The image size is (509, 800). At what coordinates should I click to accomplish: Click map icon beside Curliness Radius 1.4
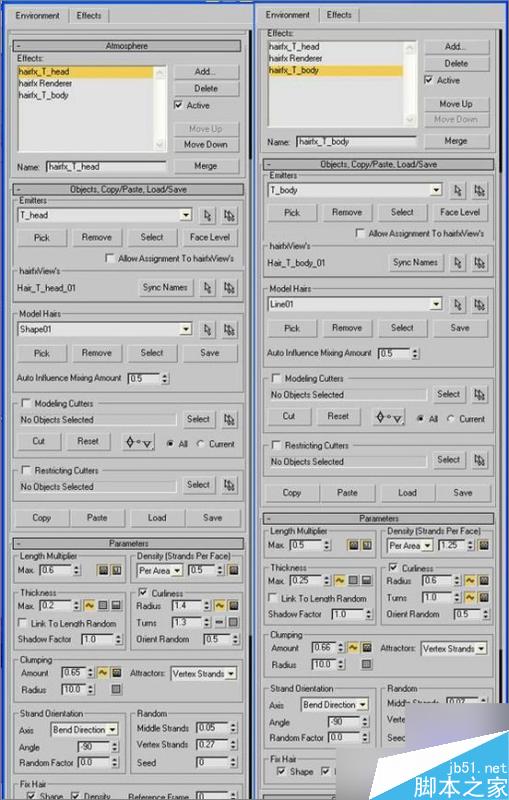[233, 606]
